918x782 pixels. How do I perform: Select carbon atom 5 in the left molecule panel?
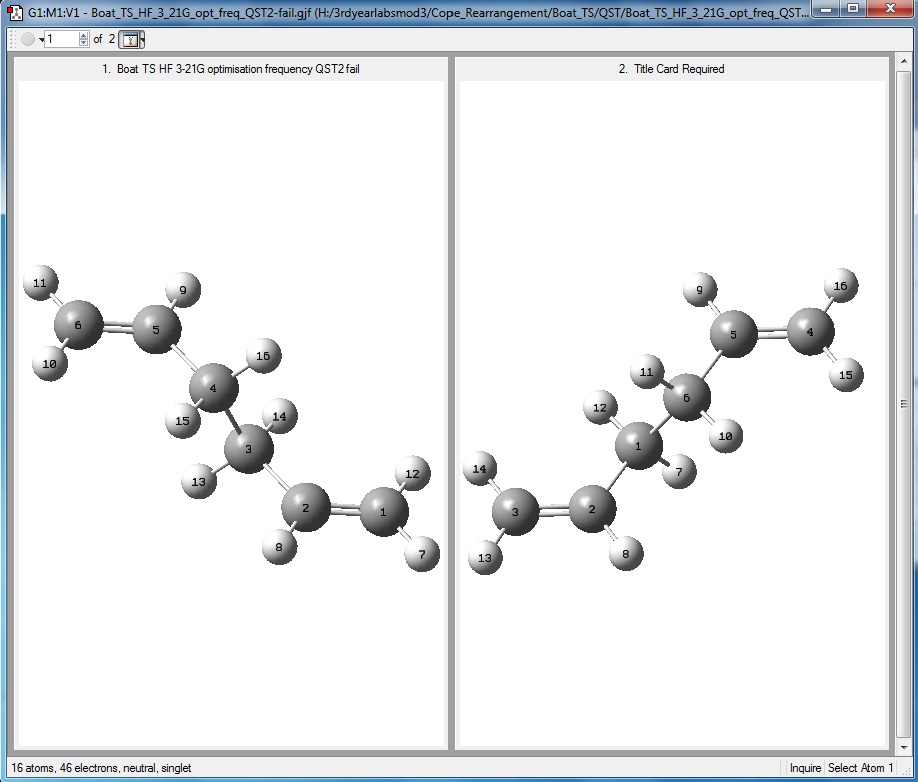(156, 330)
